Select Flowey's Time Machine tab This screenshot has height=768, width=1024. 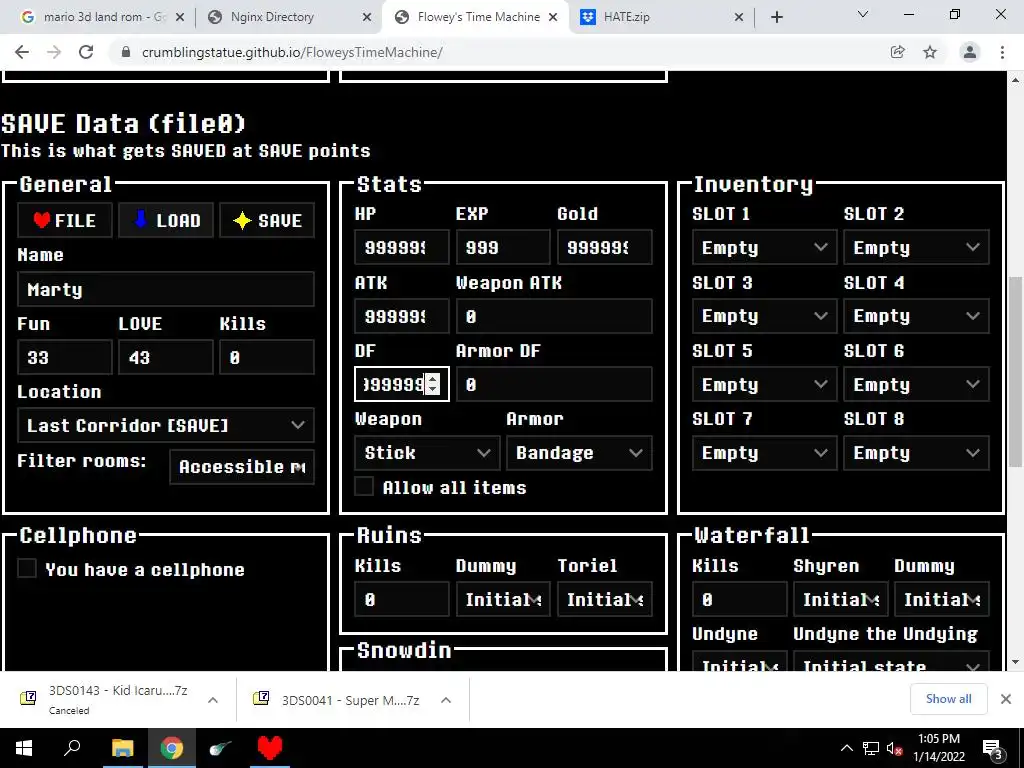tap(475, 17)
